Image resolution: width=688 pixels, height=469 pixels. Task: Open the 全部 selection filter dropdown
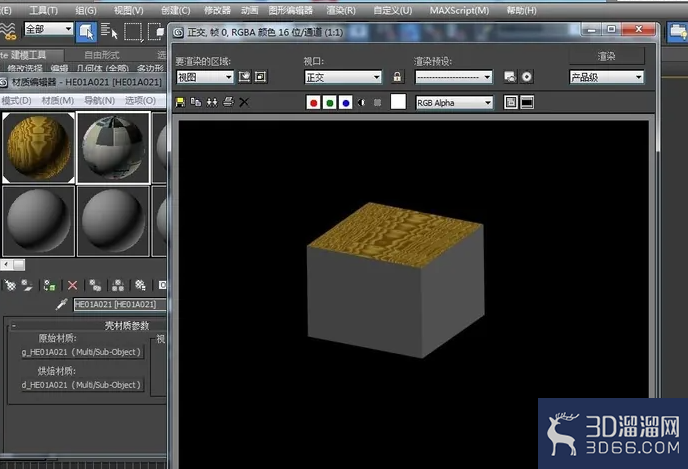click(48, 29)
